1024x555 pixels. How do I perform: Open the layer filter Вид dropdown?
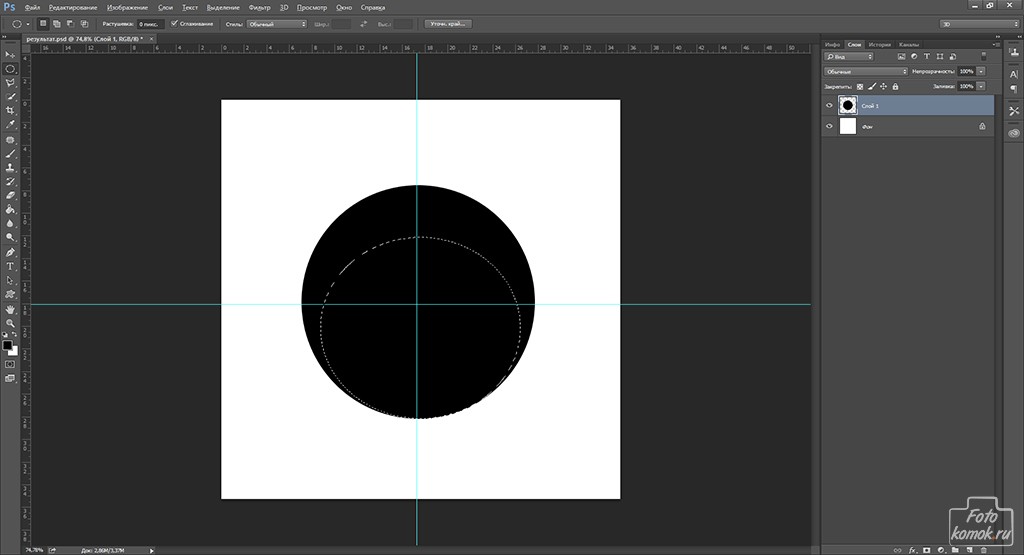click(848, 57)
